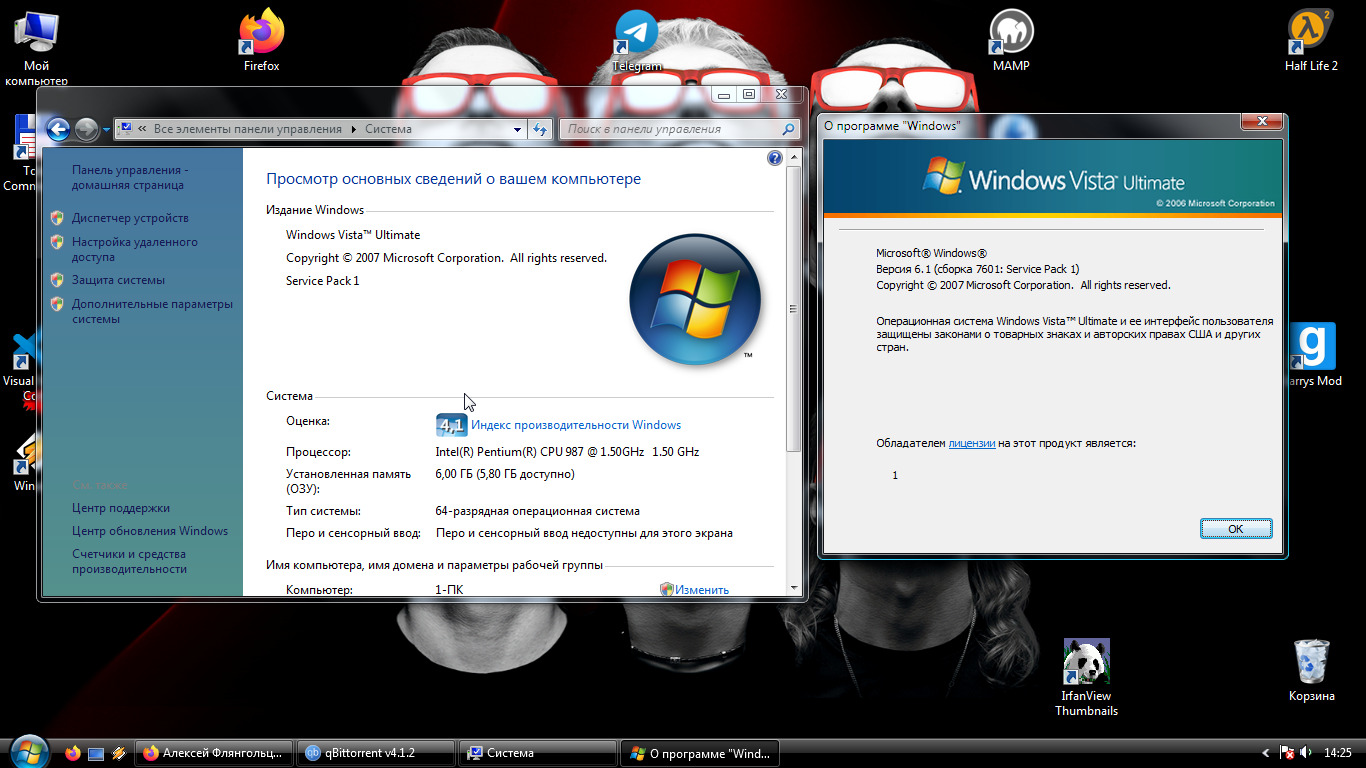Open Help with the blue question mark
The width and height of the screenshot is (1366, 768).
click(x=774, y=158)
